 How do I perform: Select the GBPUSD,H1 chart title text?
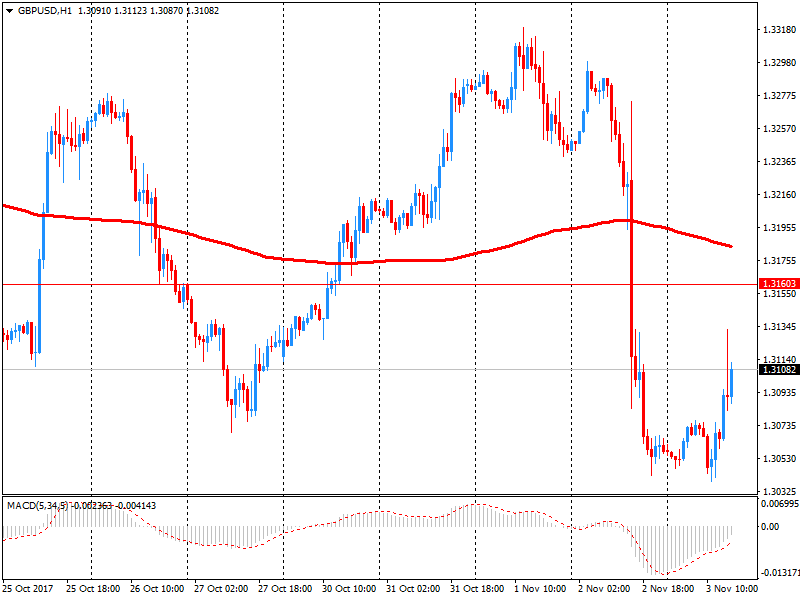click(45, 11)
